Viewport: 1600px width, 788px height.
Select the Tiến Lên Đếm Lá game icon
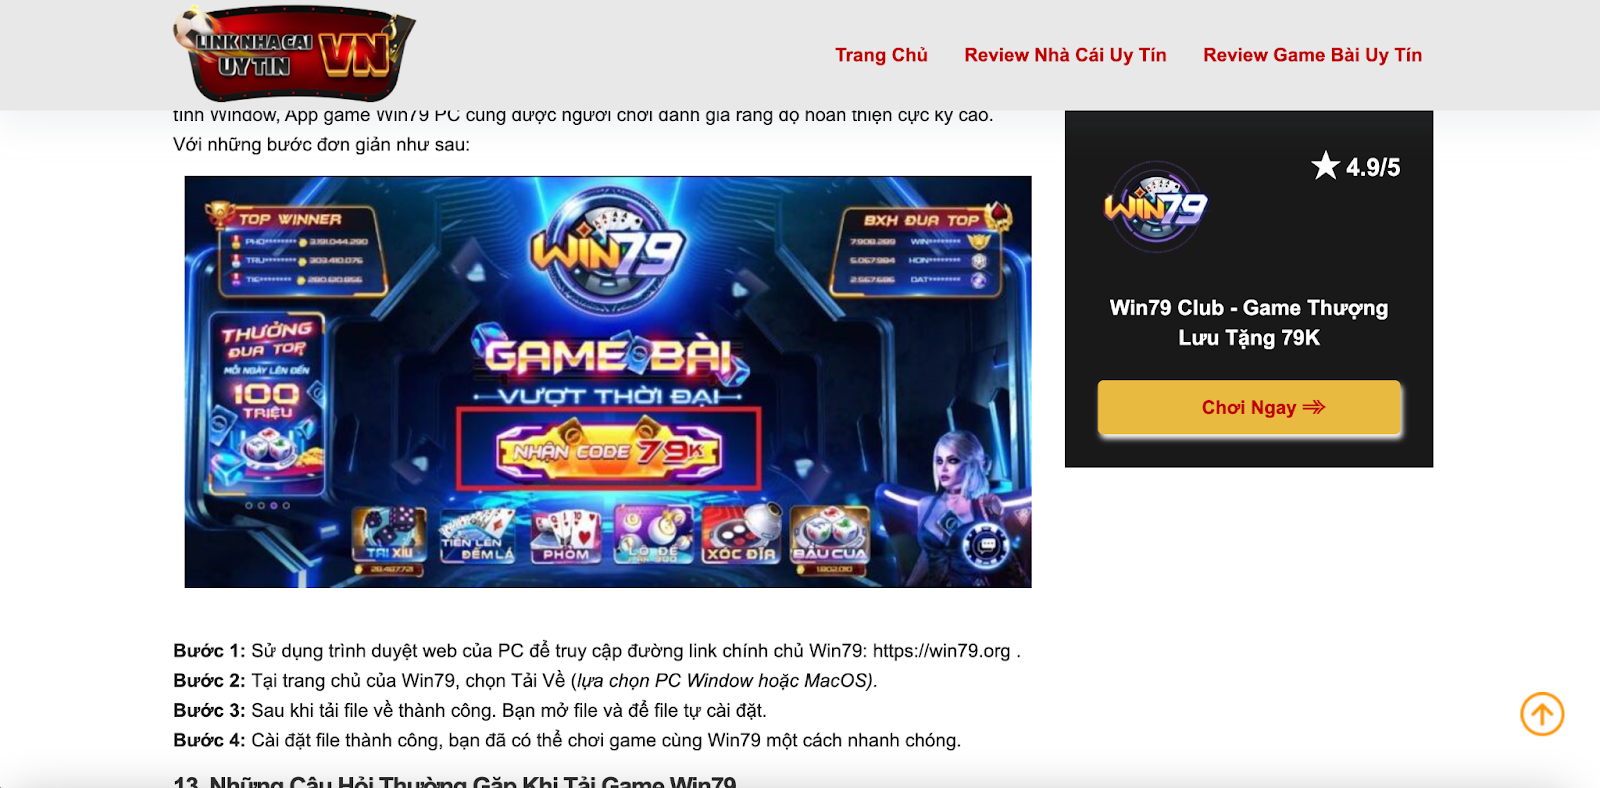477,535
